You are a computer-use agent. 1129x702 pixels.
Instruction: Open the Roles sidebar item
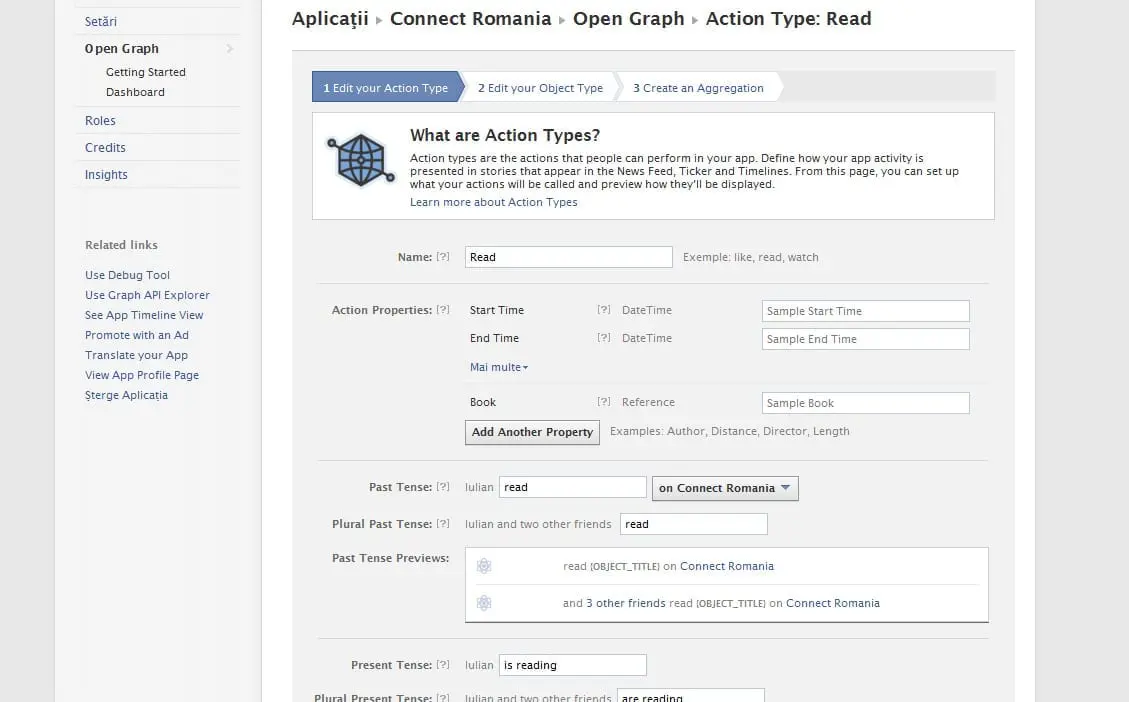pyautogui.click(x=100, y=120)
